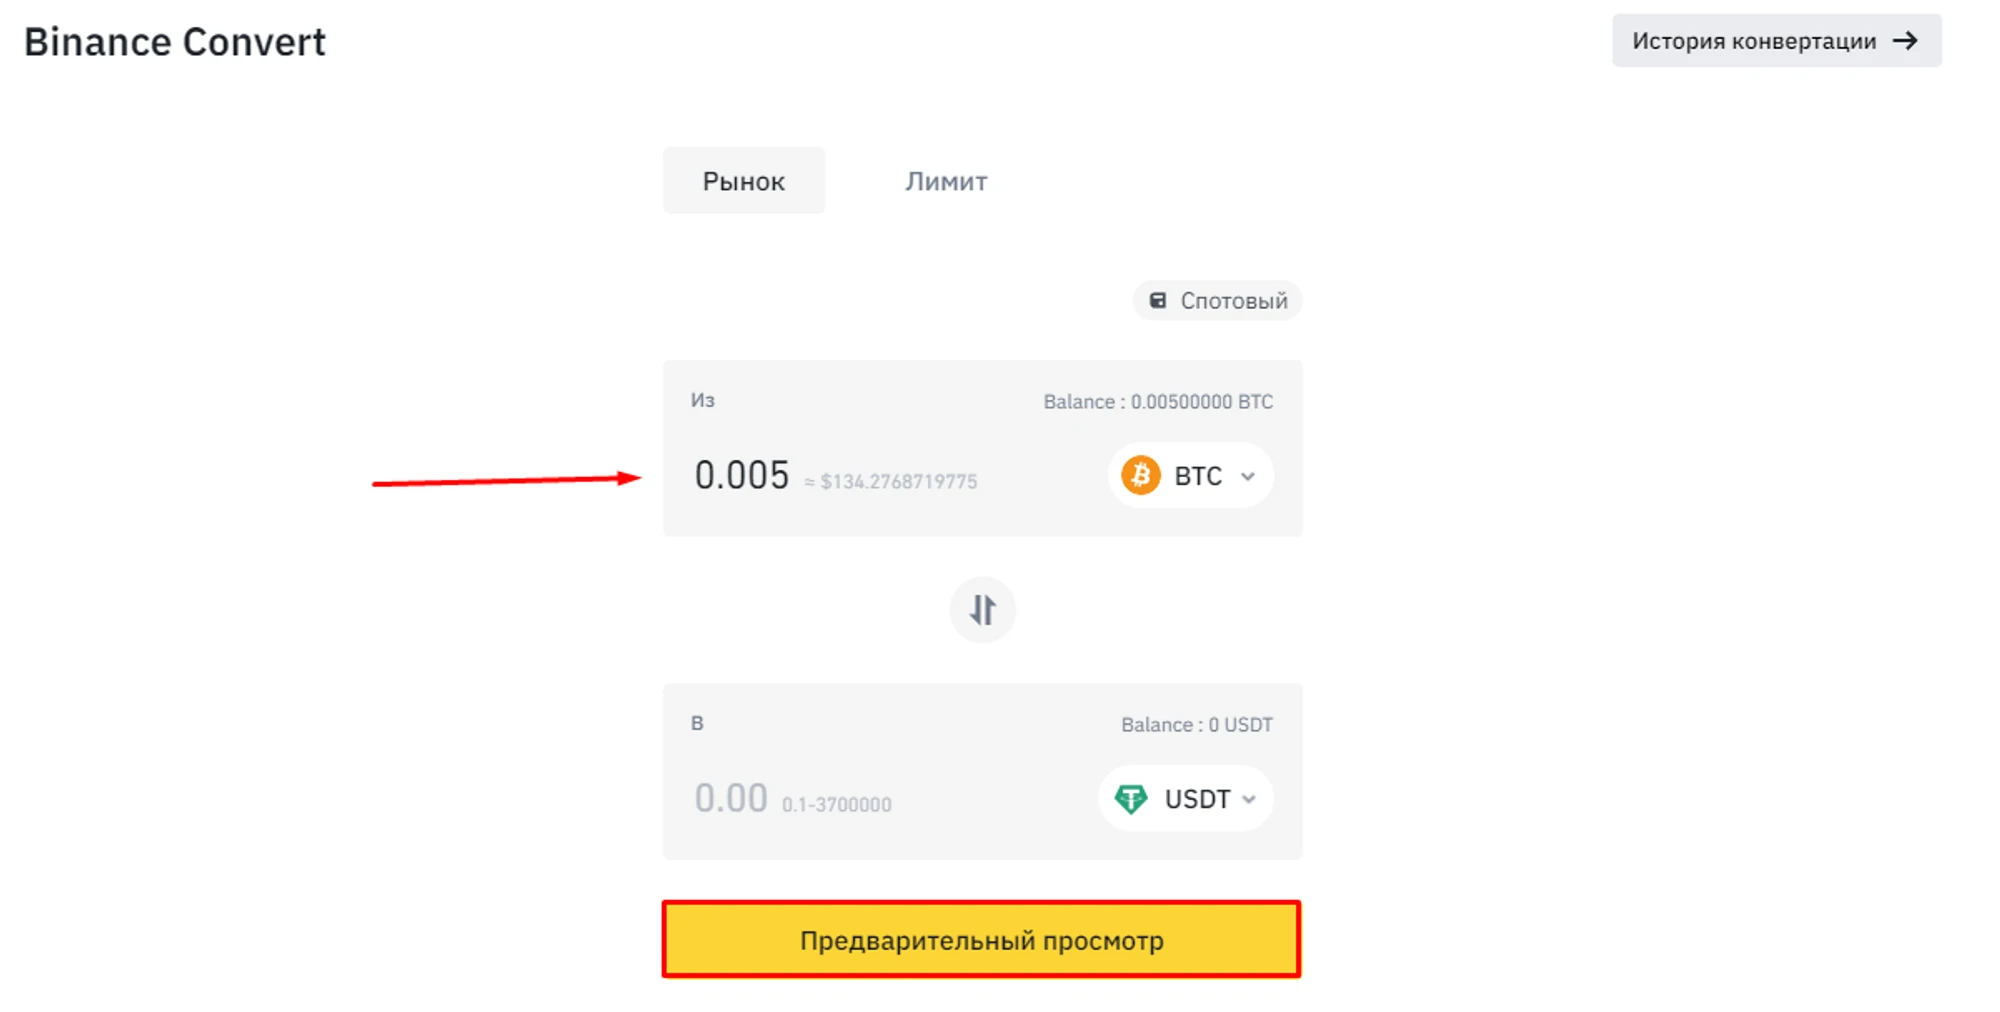
Task: Click the Binance Convert heading
Action: point(175,42)
